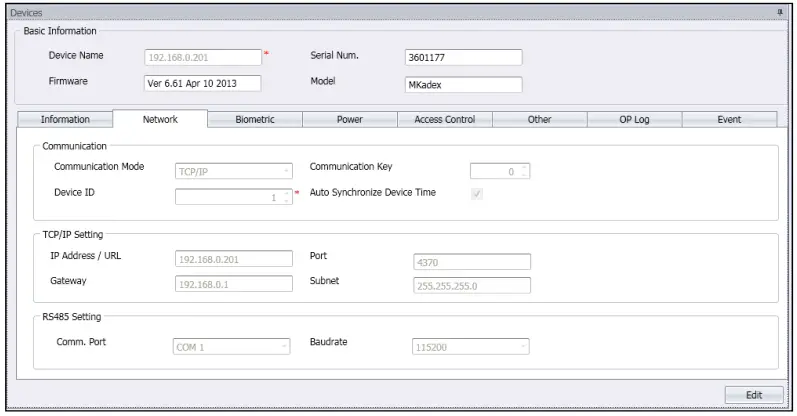This screenshot has width=797, height=416.
Task: Go to the Access Control tab
Action: point(445,120)
